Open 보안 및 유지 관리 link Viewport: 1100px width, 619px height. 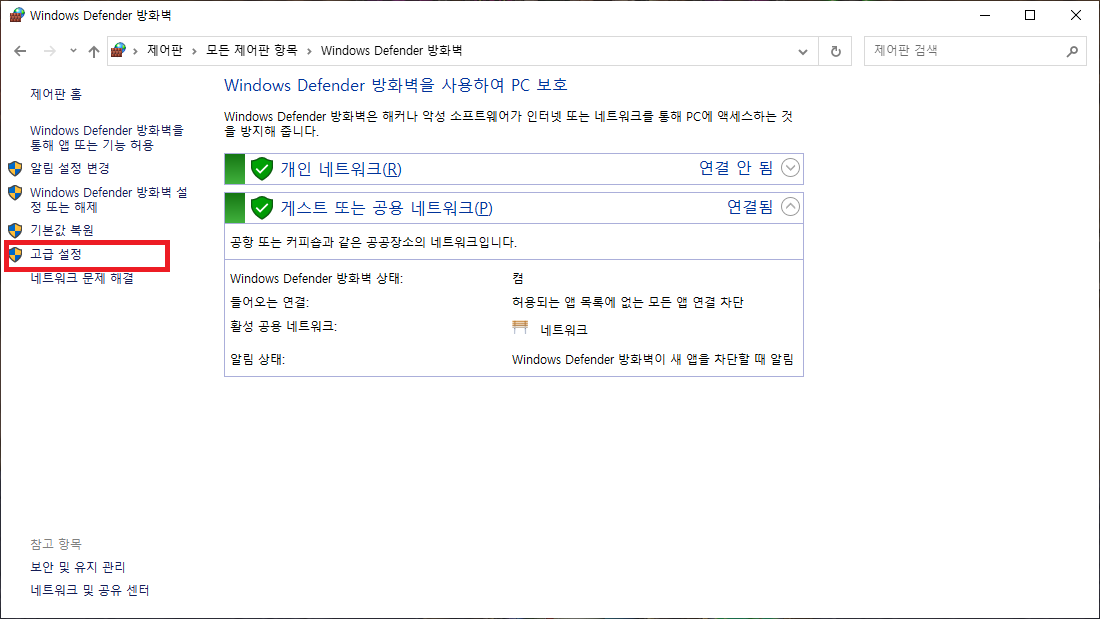(x=78, y=567)
